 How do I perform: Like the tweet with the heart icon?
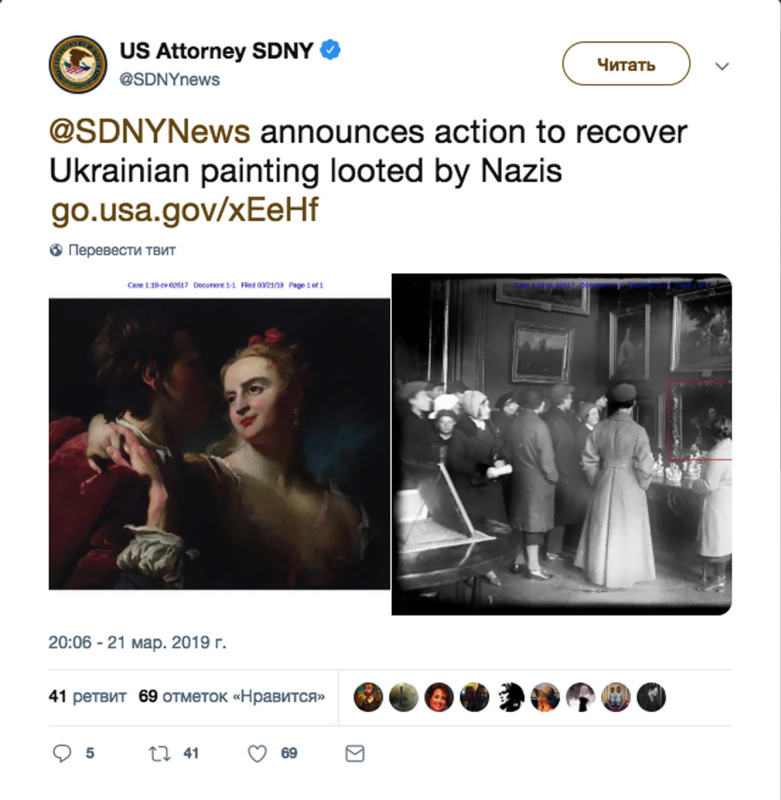click(x=257, y=754)
